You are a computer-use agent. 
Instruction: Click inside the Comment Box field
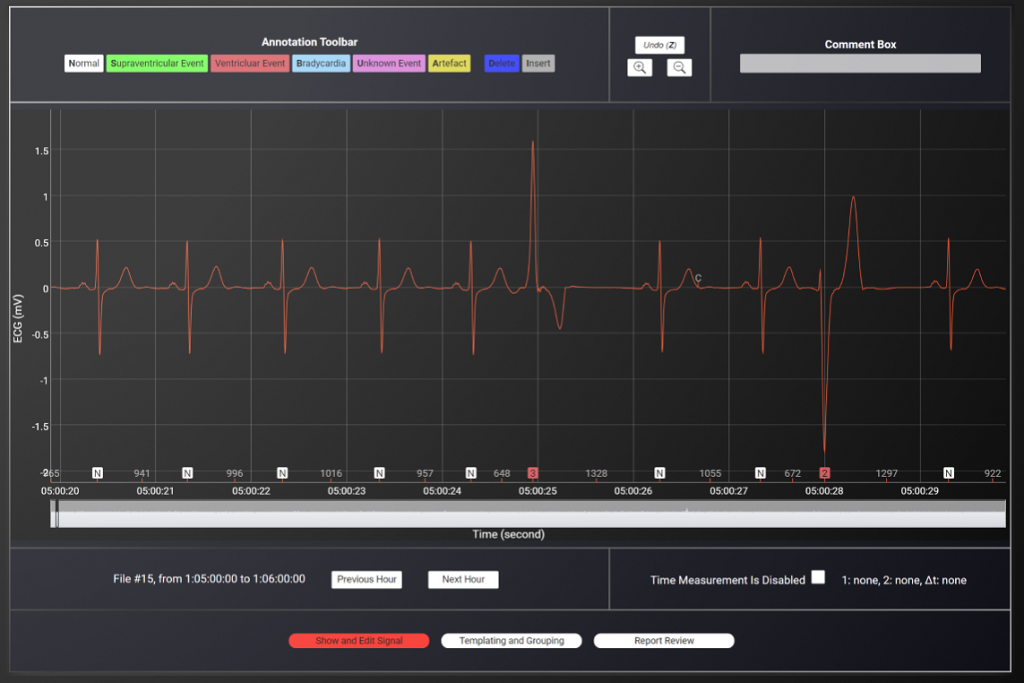click(x=859, y=64)
